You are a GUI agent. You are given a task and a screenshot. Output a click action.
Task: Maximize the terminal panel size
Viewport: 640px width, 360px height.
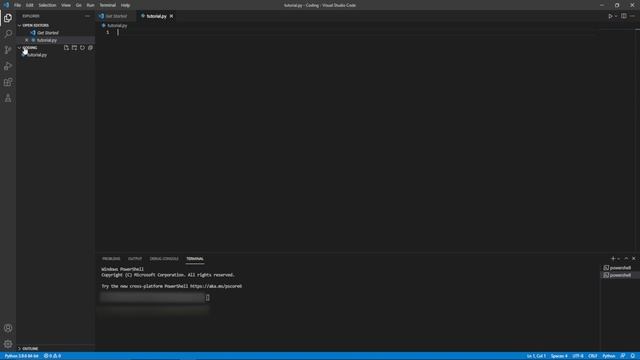[626, 258]
